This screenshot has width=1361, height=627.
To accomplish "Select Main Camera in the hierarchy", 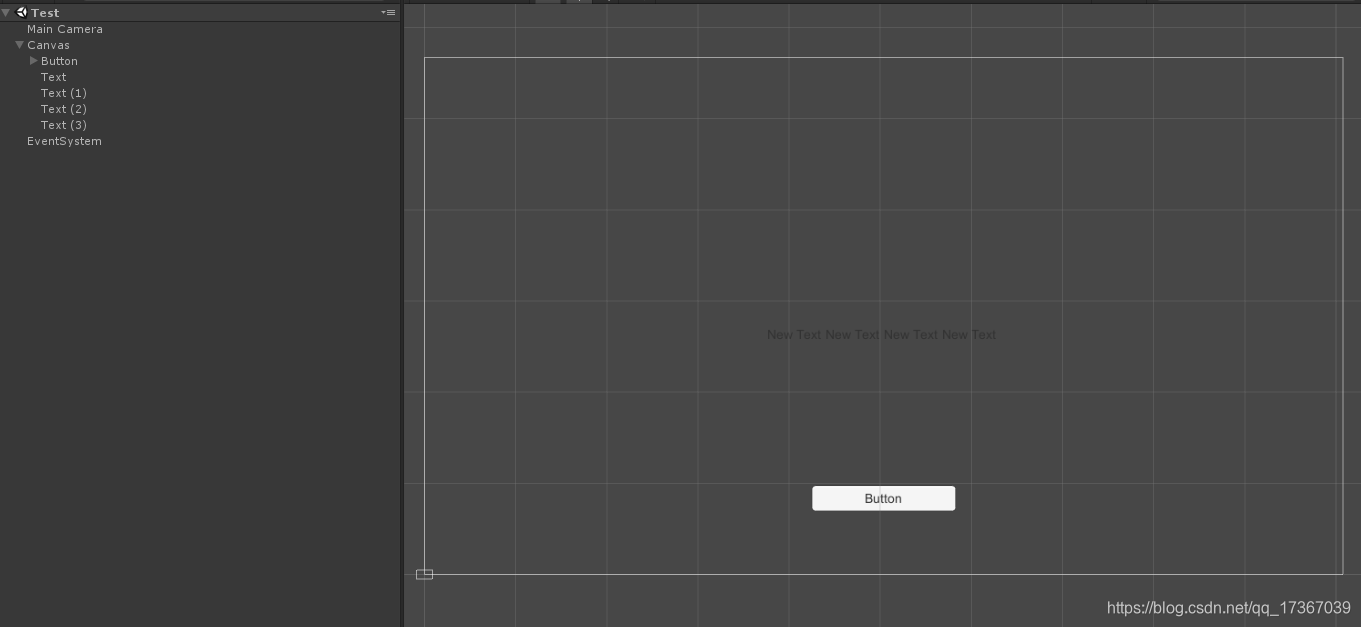I will pyautogui.click(x=65, y=29).
